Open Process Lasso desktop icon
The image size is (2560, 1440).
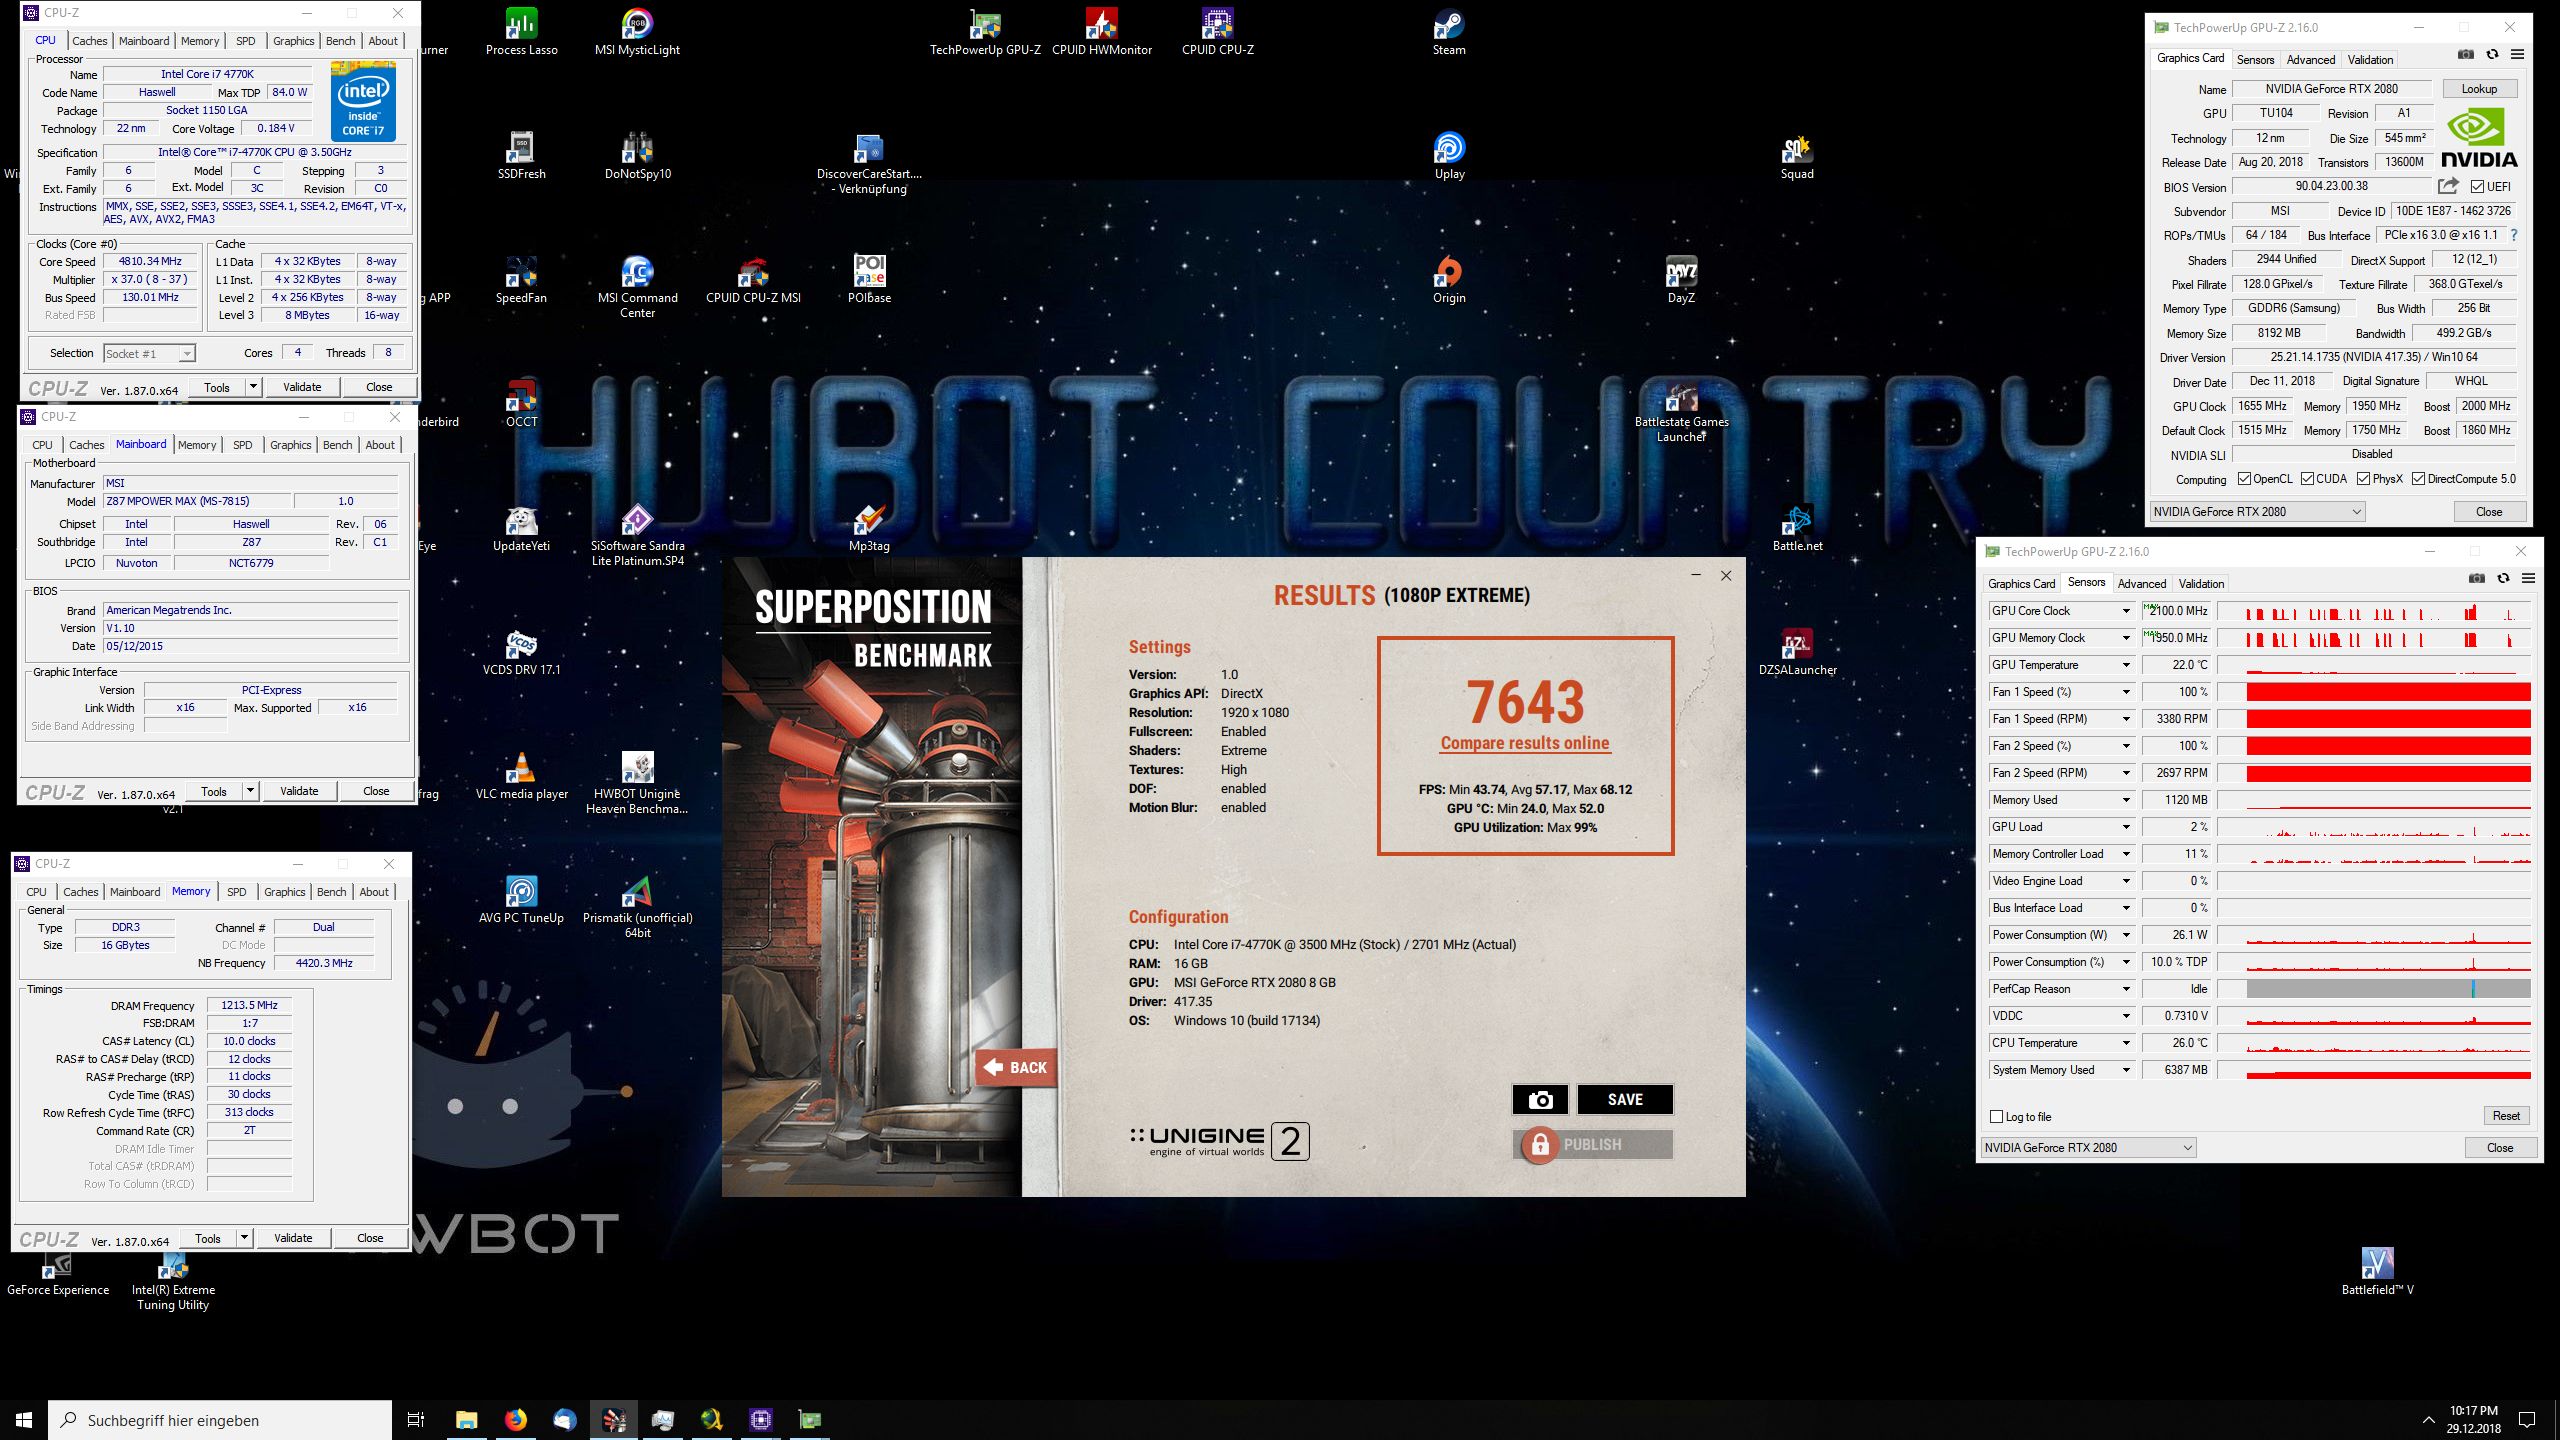[521, 31]
